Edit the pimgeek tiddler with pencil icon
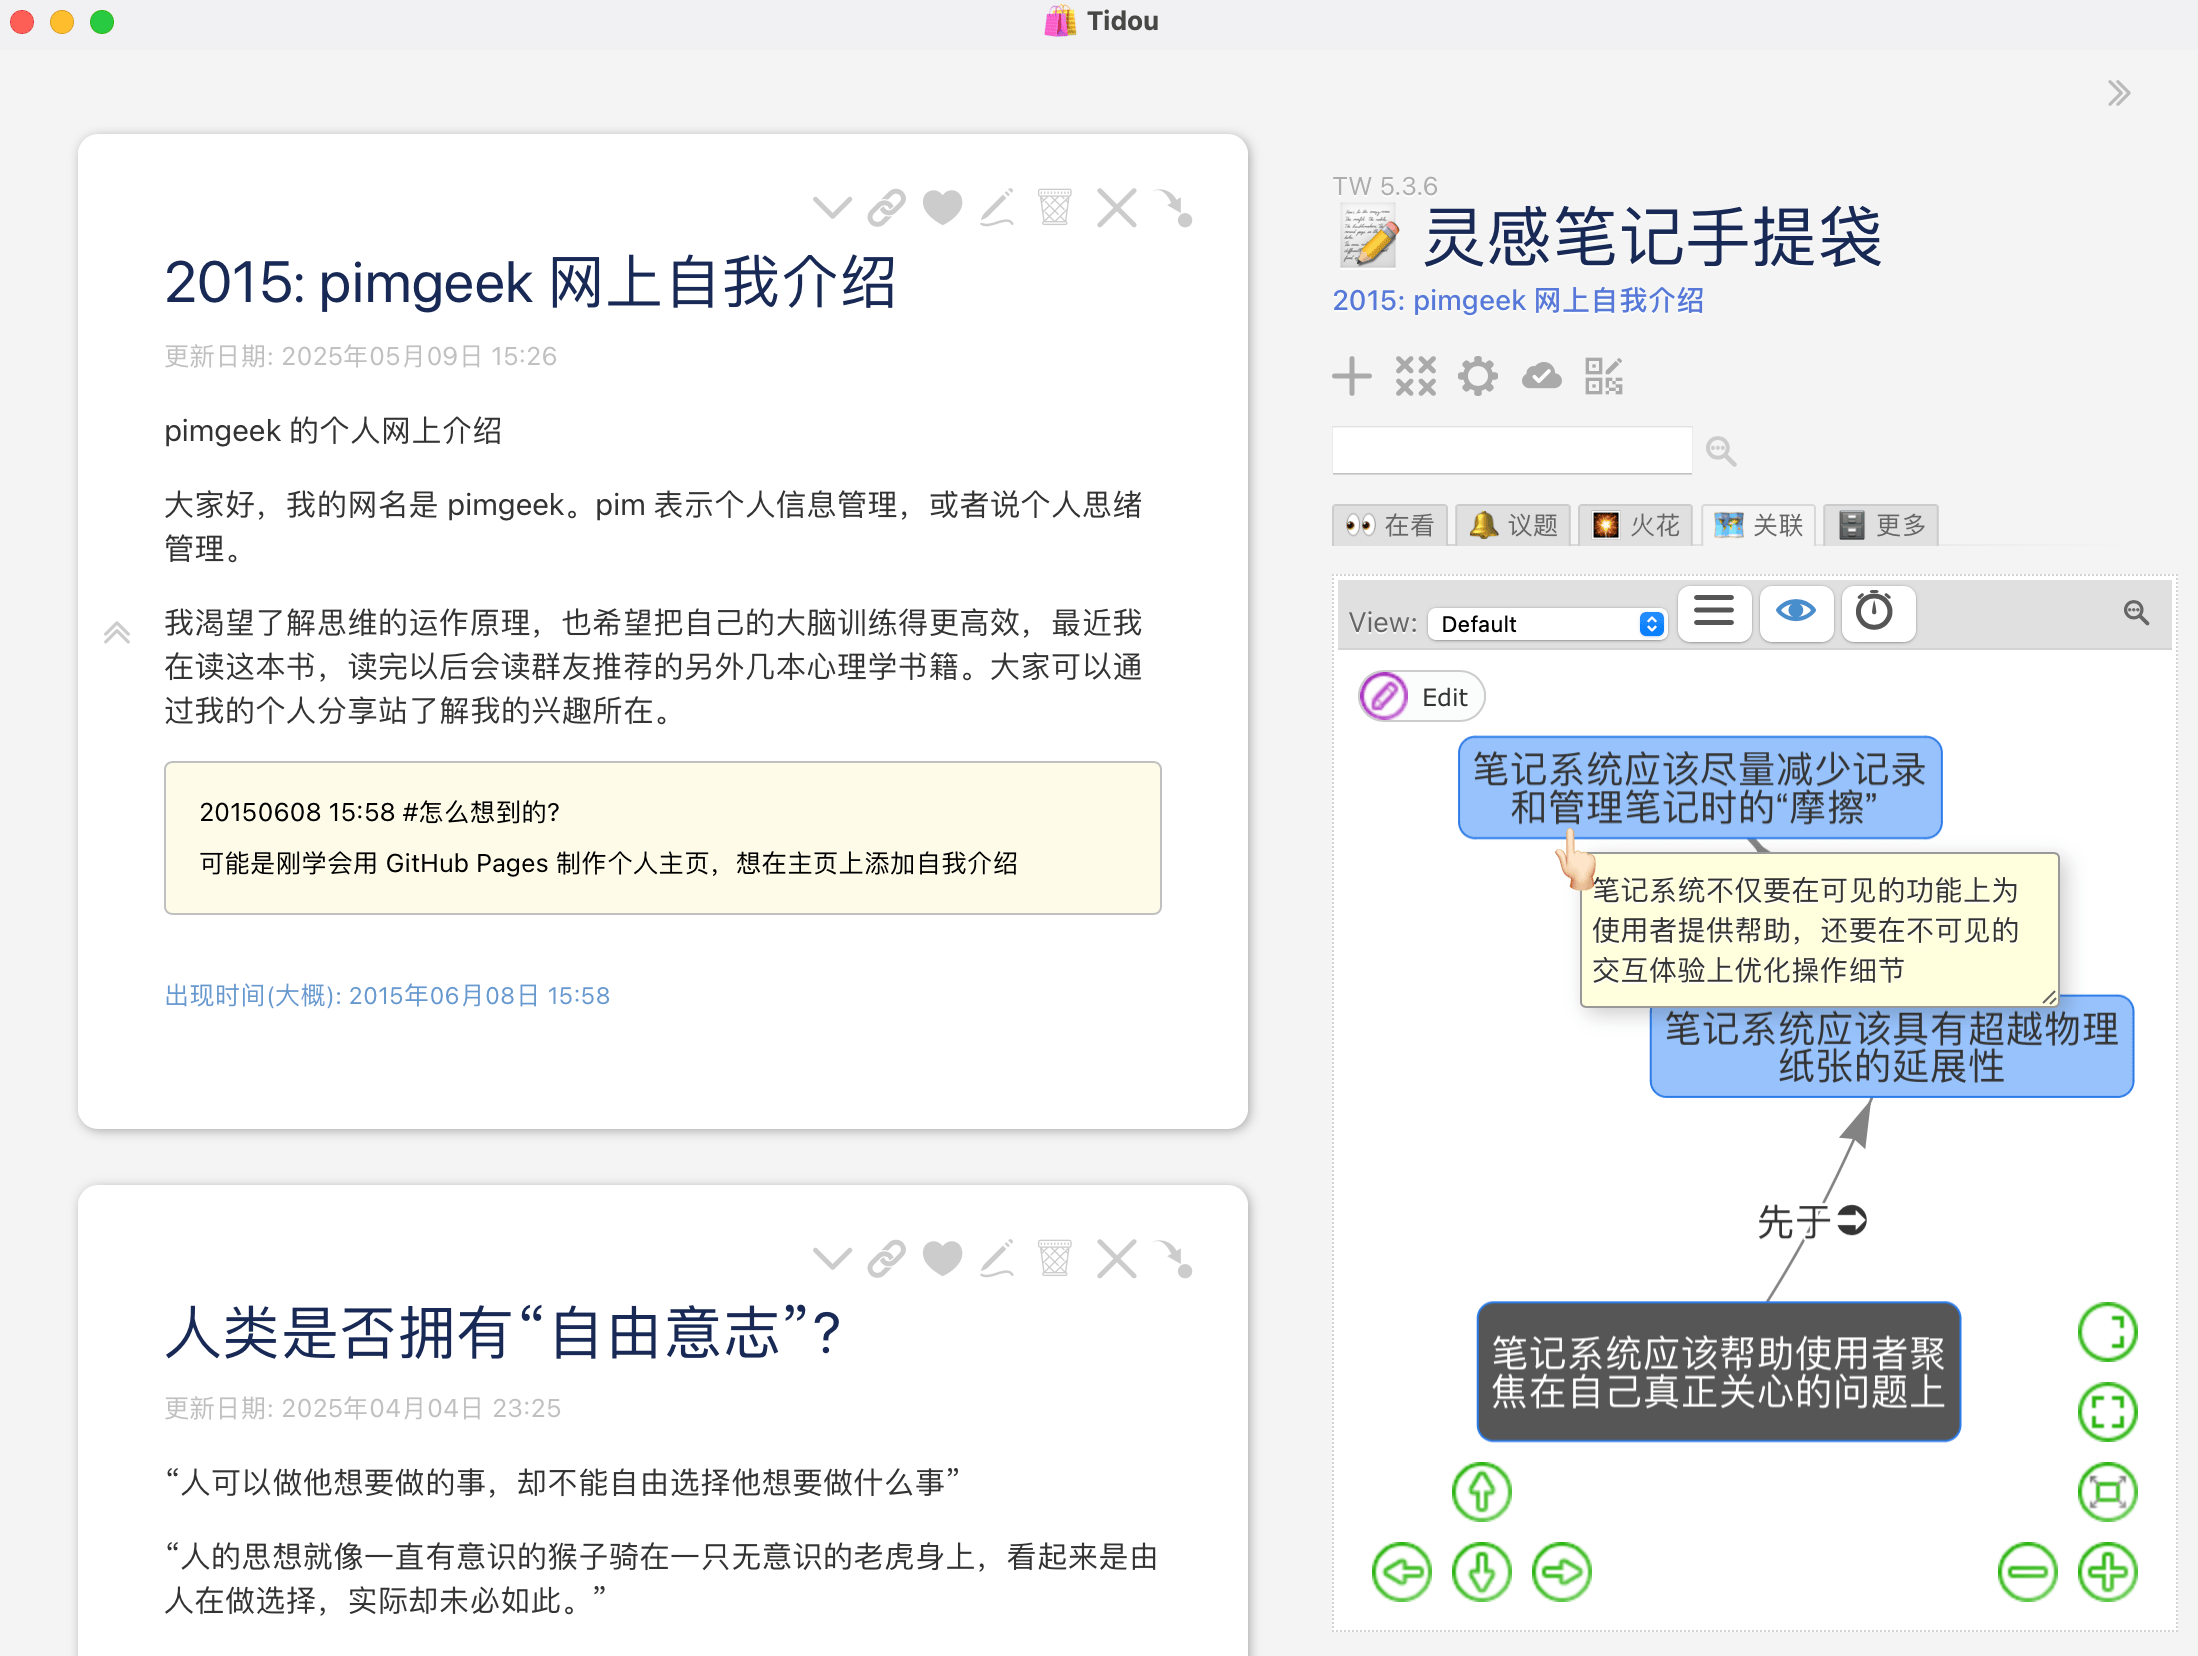The image size is (2198, 1656). (x=997, y=208)
